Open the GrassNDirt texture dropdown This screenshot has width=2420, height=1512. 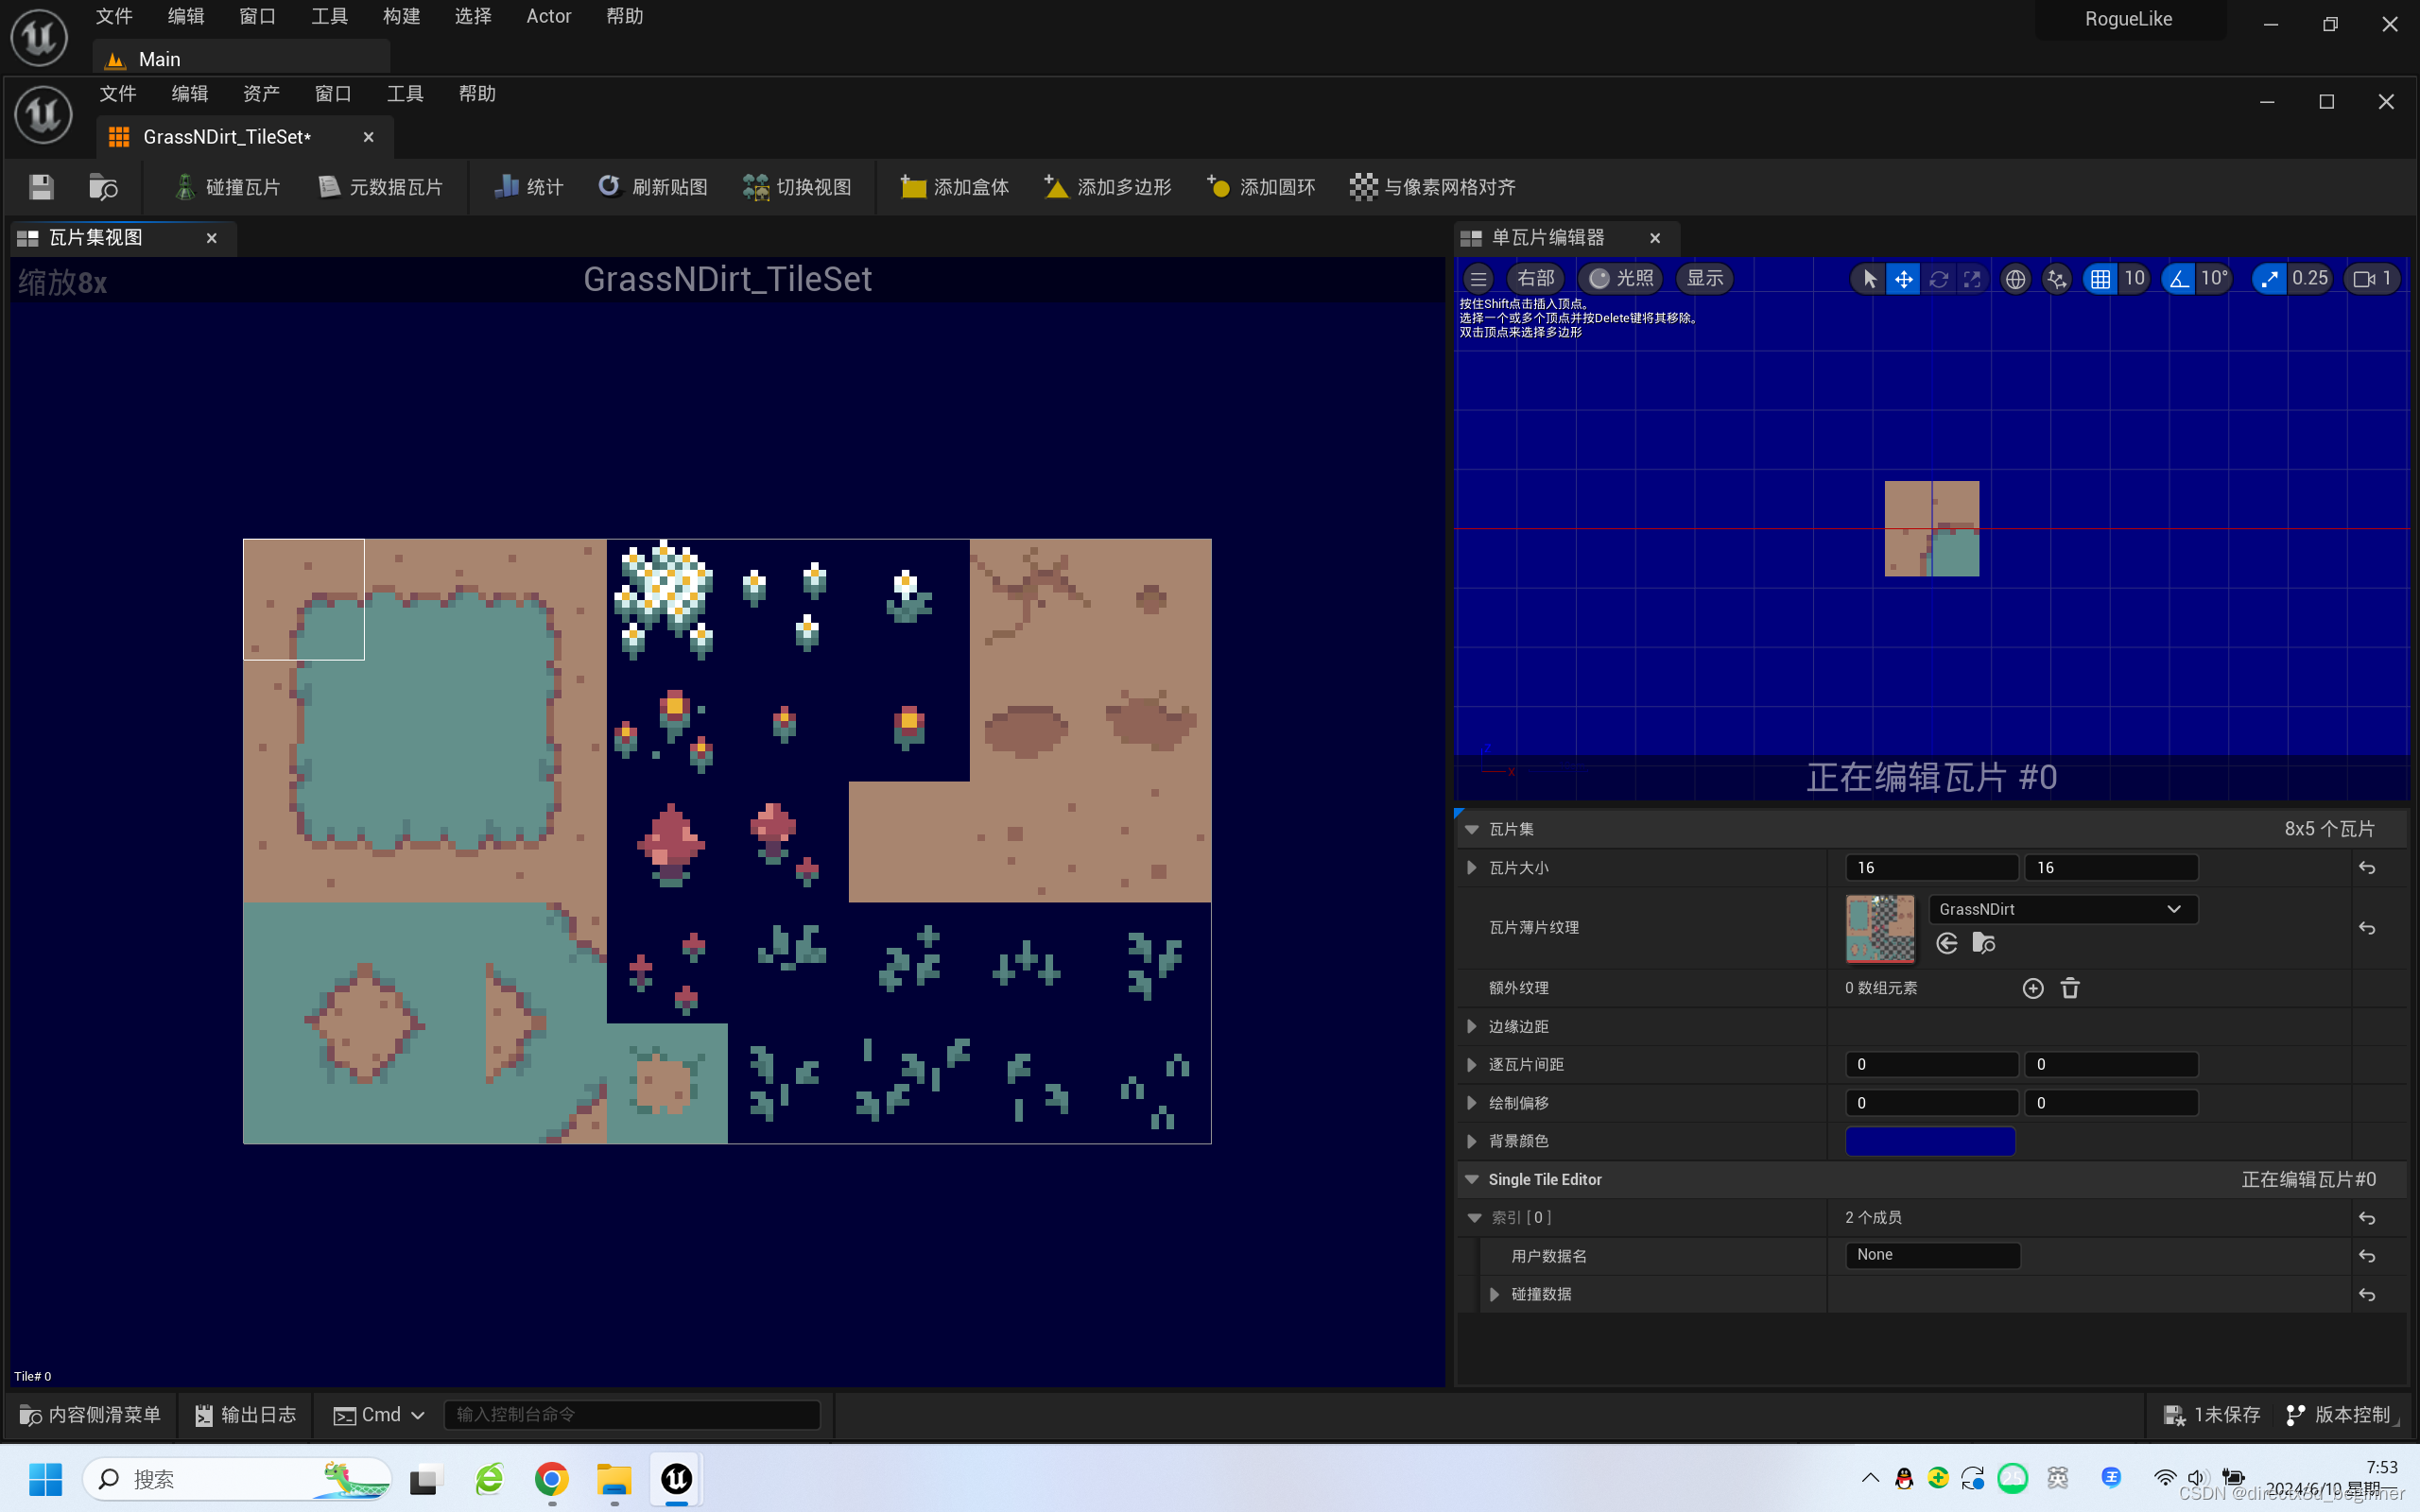tap(2061, 909)
